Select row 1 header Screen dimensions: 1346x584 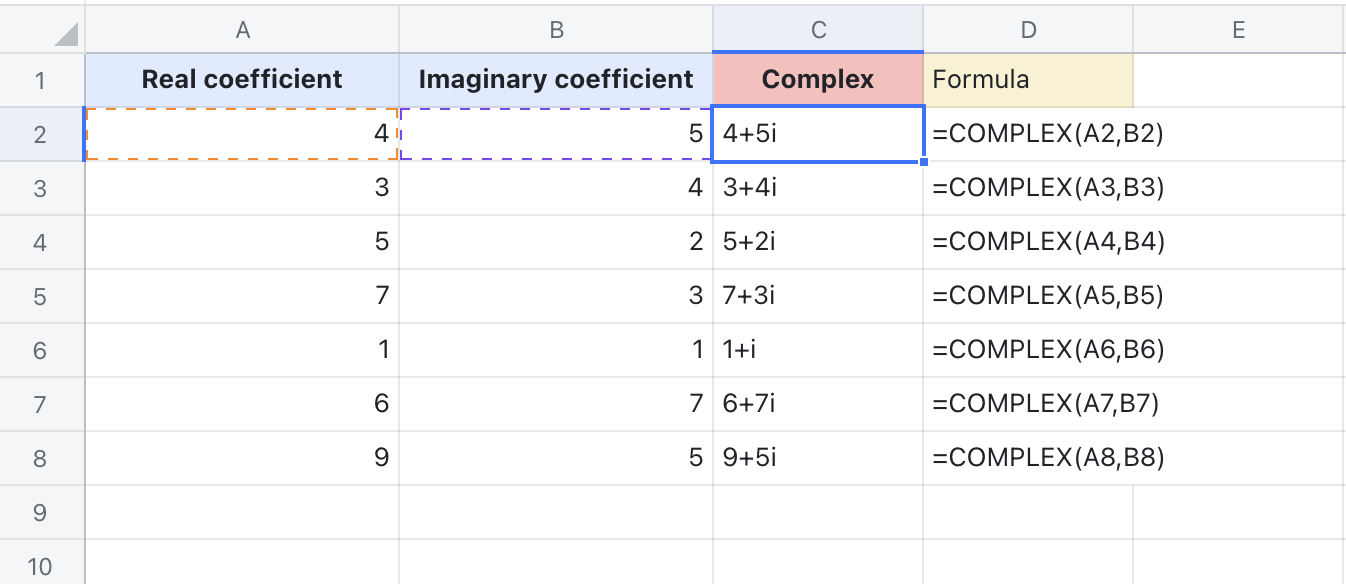pos(41,79)
